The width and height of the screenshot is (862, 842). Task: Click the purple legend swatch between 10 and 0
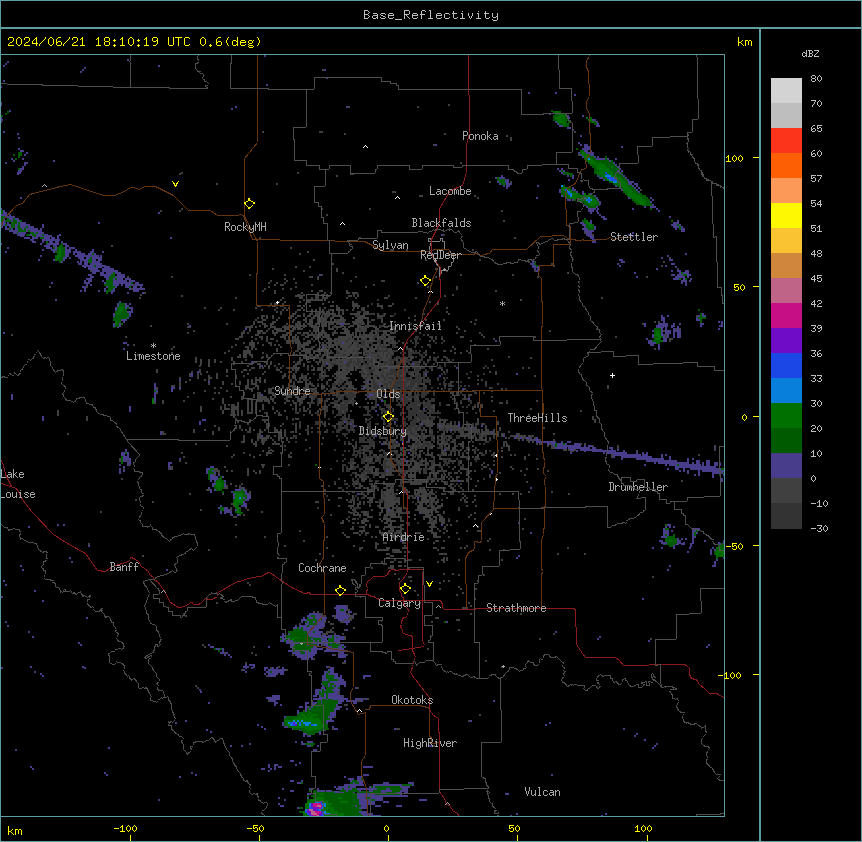pyautogui.click(x=786, y=466)
